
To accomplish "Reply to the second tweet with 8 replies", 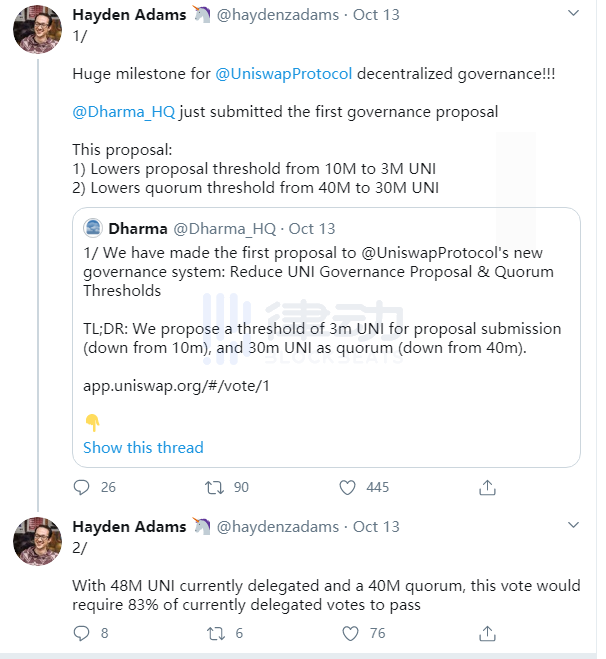I will click(82, 633).
